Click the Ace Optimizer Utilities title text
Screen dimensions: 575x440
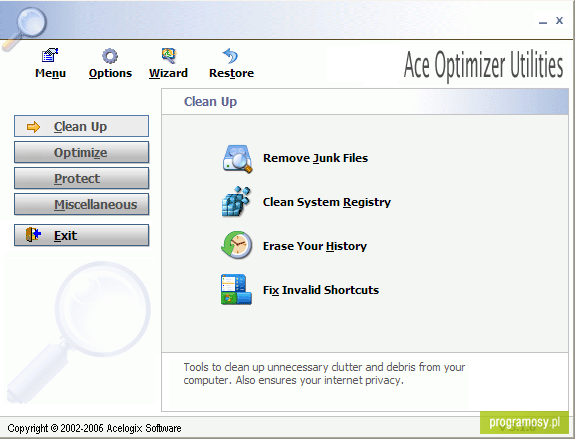click(x=483, y=65)
